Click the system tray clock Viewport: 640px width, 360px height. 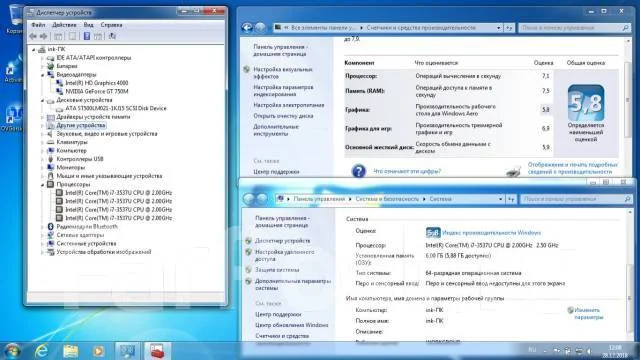(x=615, y=351)
